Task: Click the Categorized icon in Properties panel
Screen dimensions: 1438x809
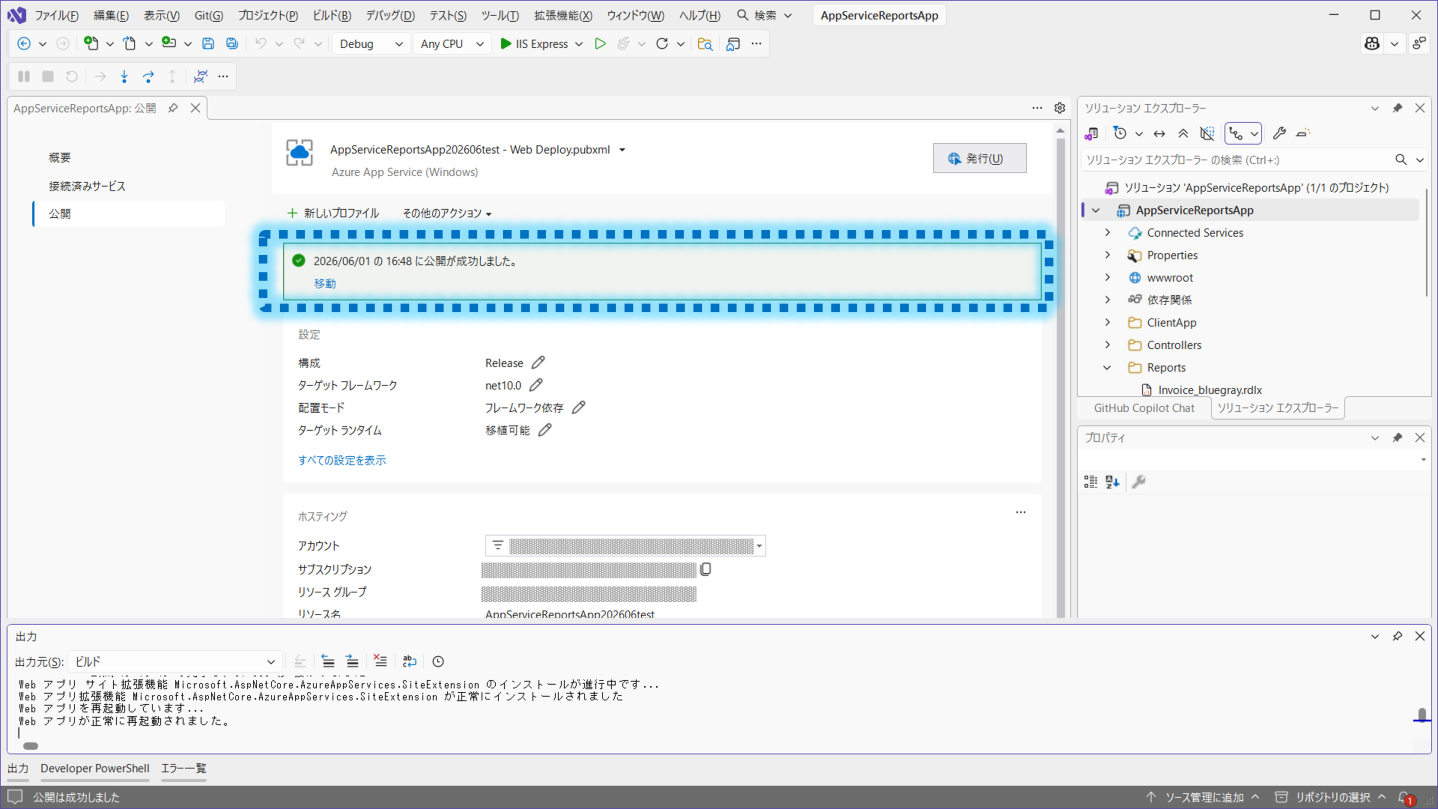Action: point(1091,482)
